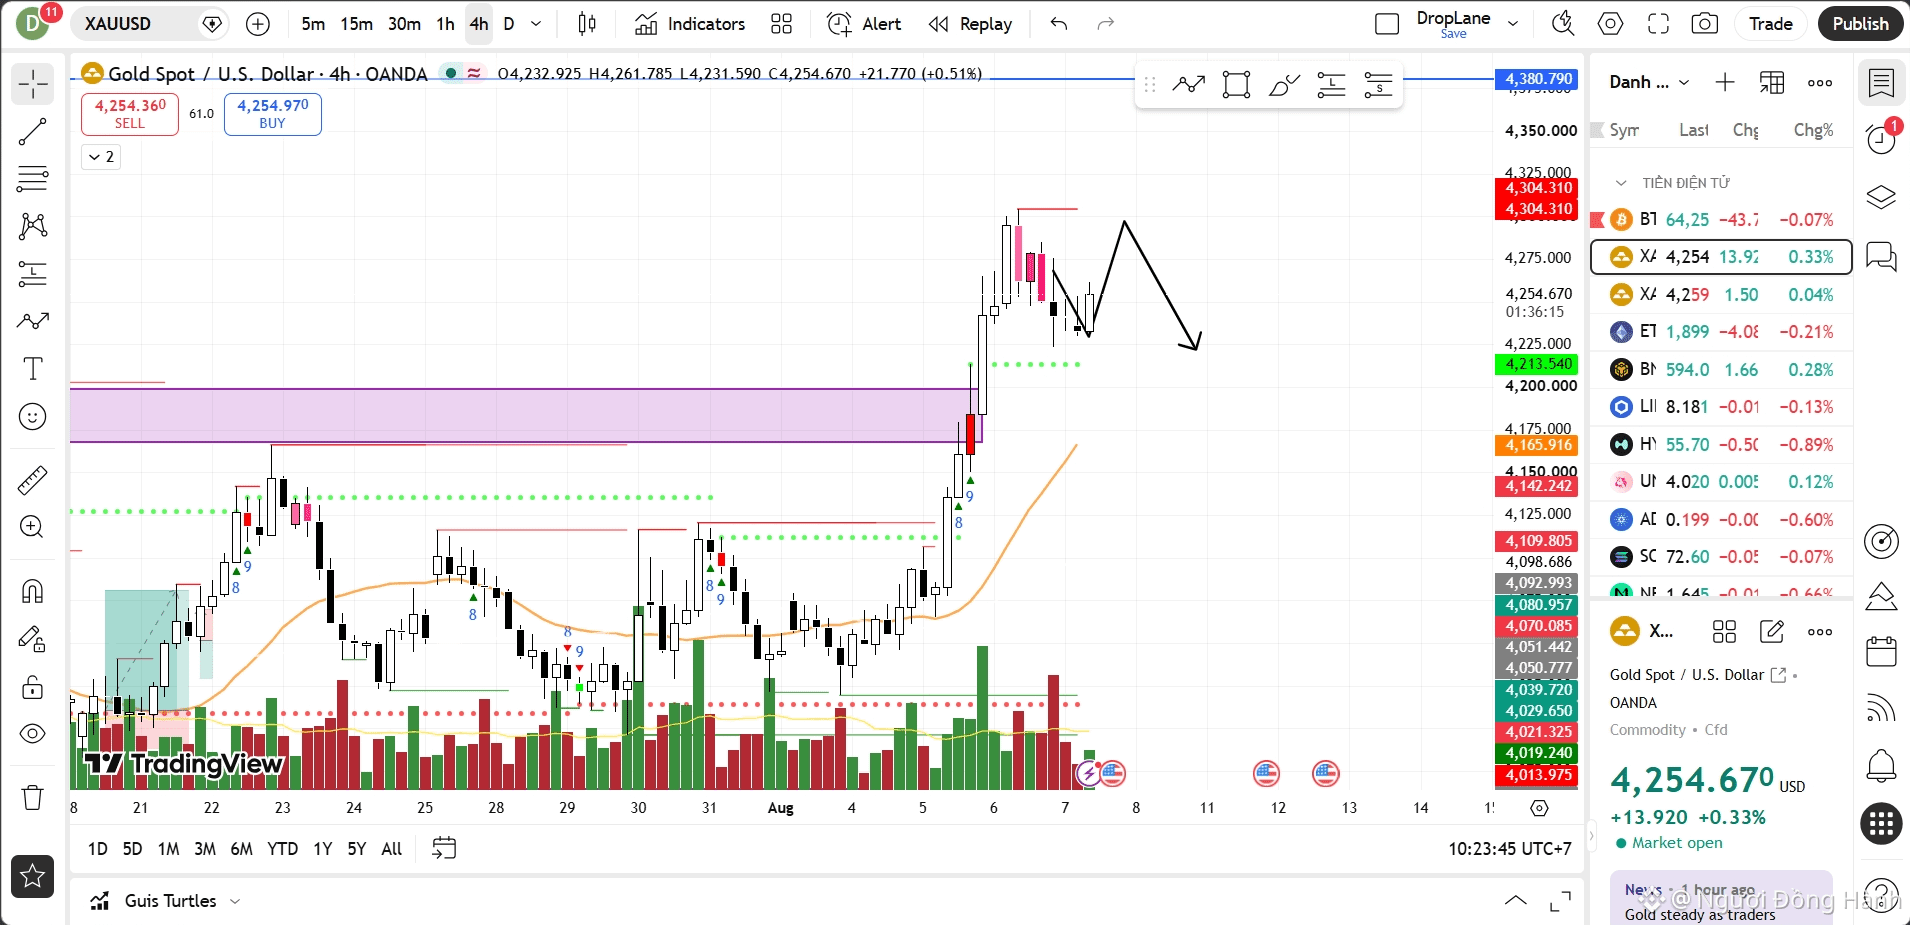Select the brush drawing tool
Viewport: 1910px width, 925px height.
[x=33, y=321]
